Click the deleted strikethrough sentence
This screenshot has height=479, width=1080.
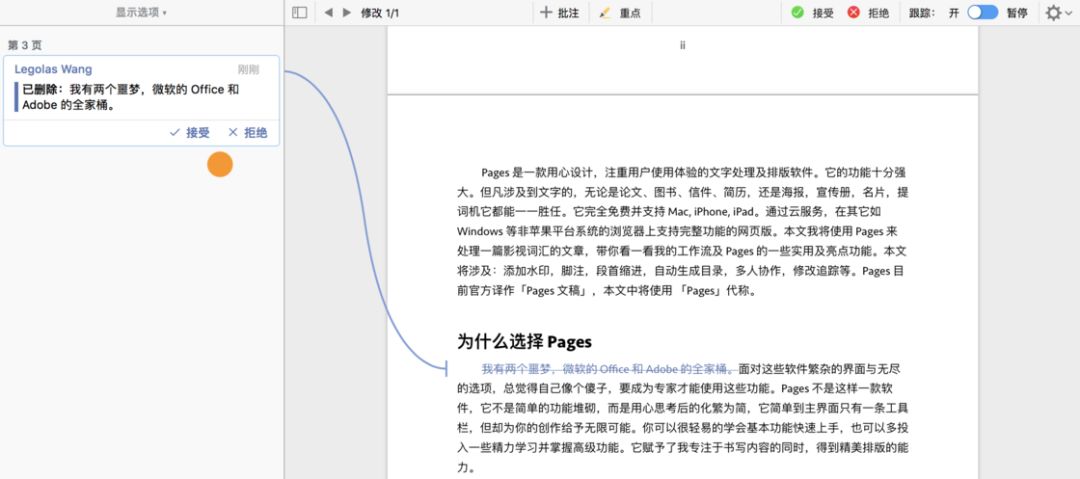[x=610, y=368]
